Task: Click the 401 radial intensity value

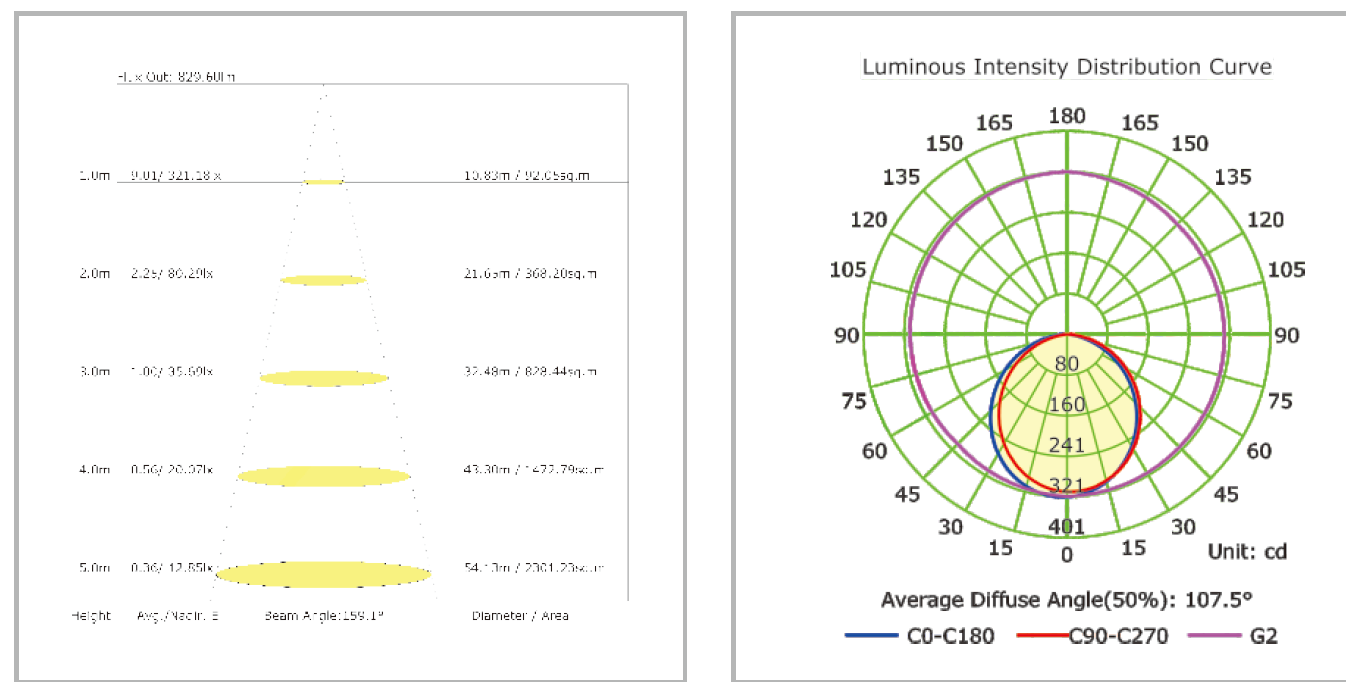Action: (x=1067, y=526)
